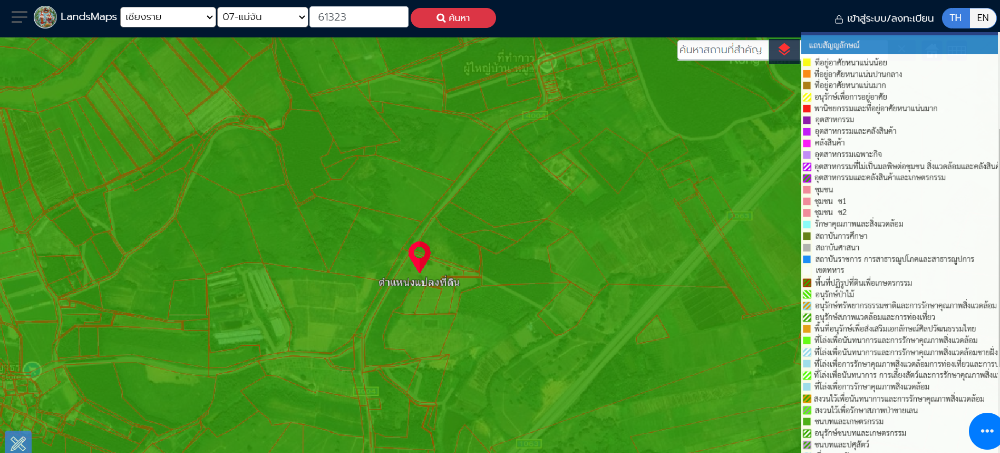
Task: Click legend text พื้นที่ปฏิรูปที่ดินเพื่อเกษตรกรรม
Action: (864, 283)
